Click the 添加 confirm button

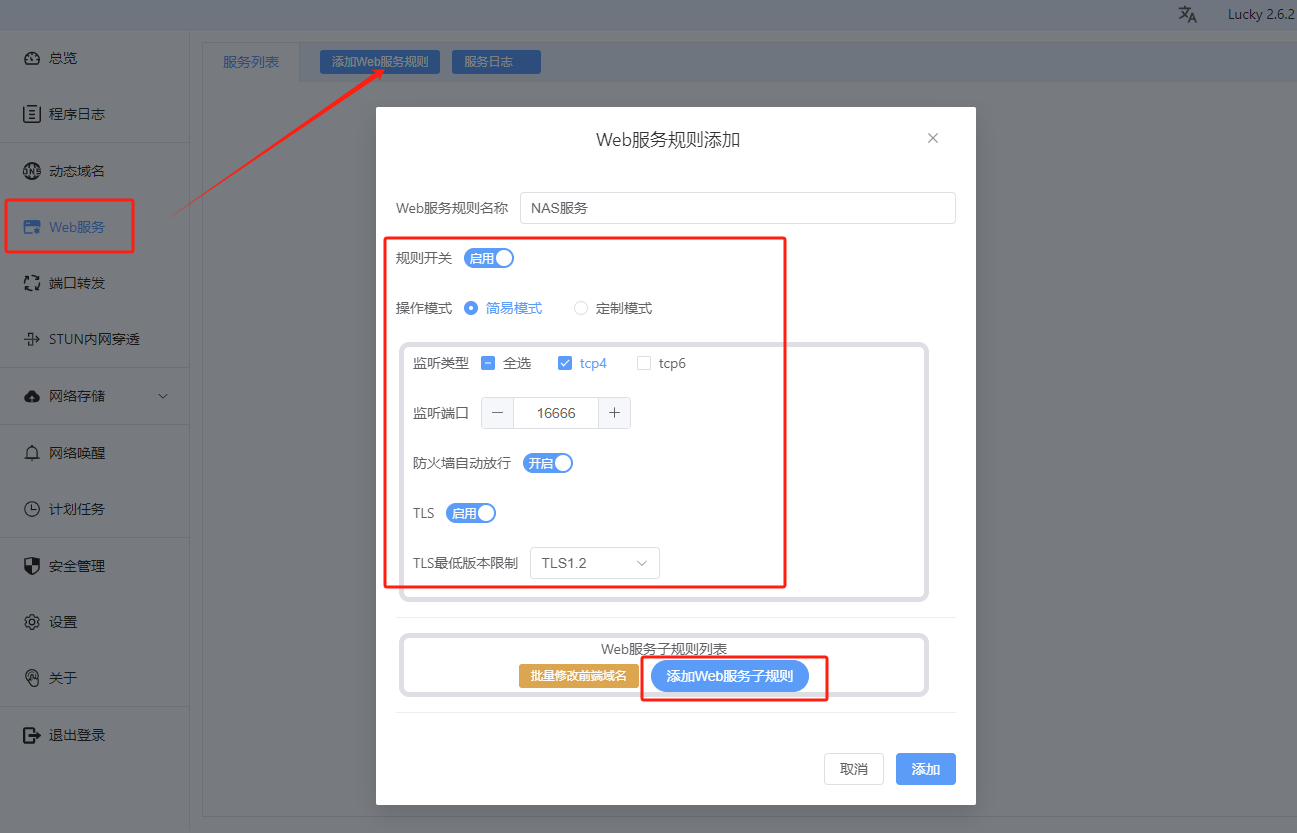coord(926,769)
